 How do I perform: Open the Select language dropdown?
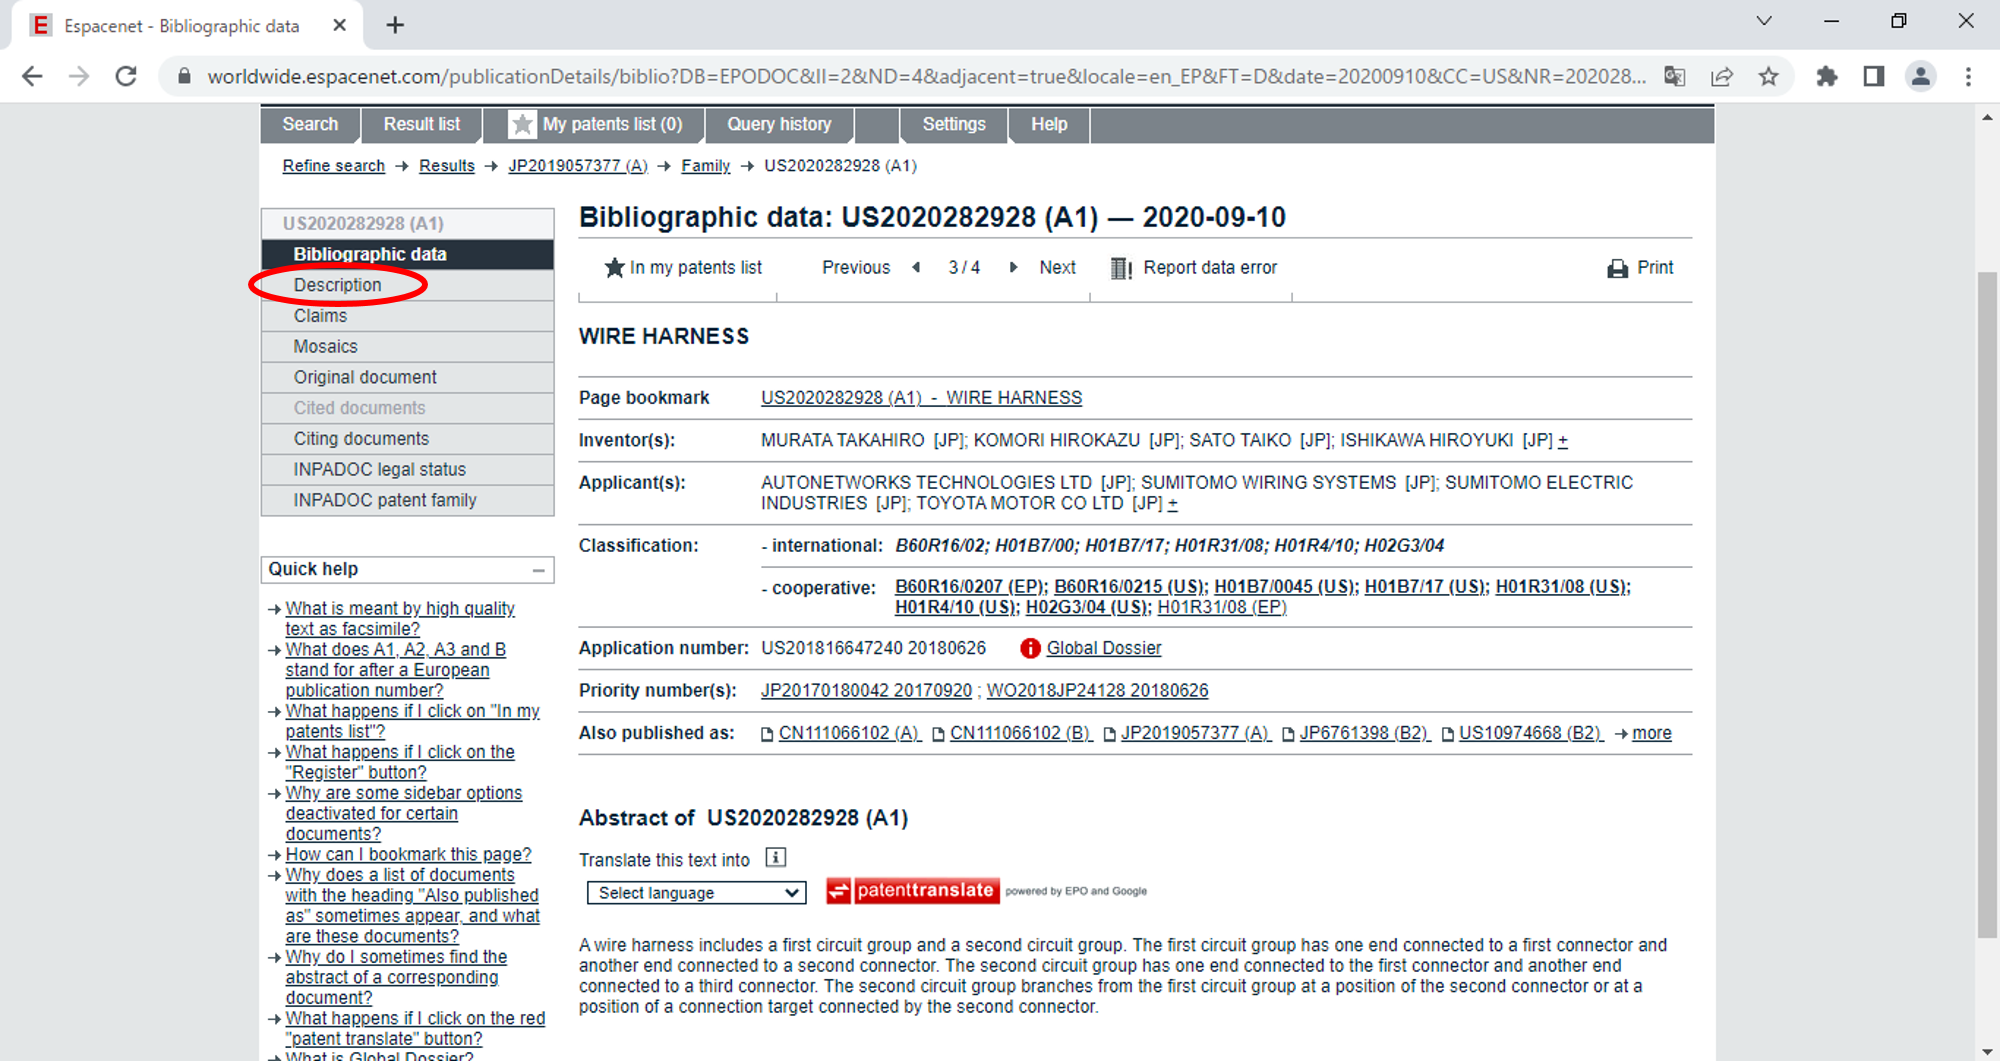[x=696, y=893]
